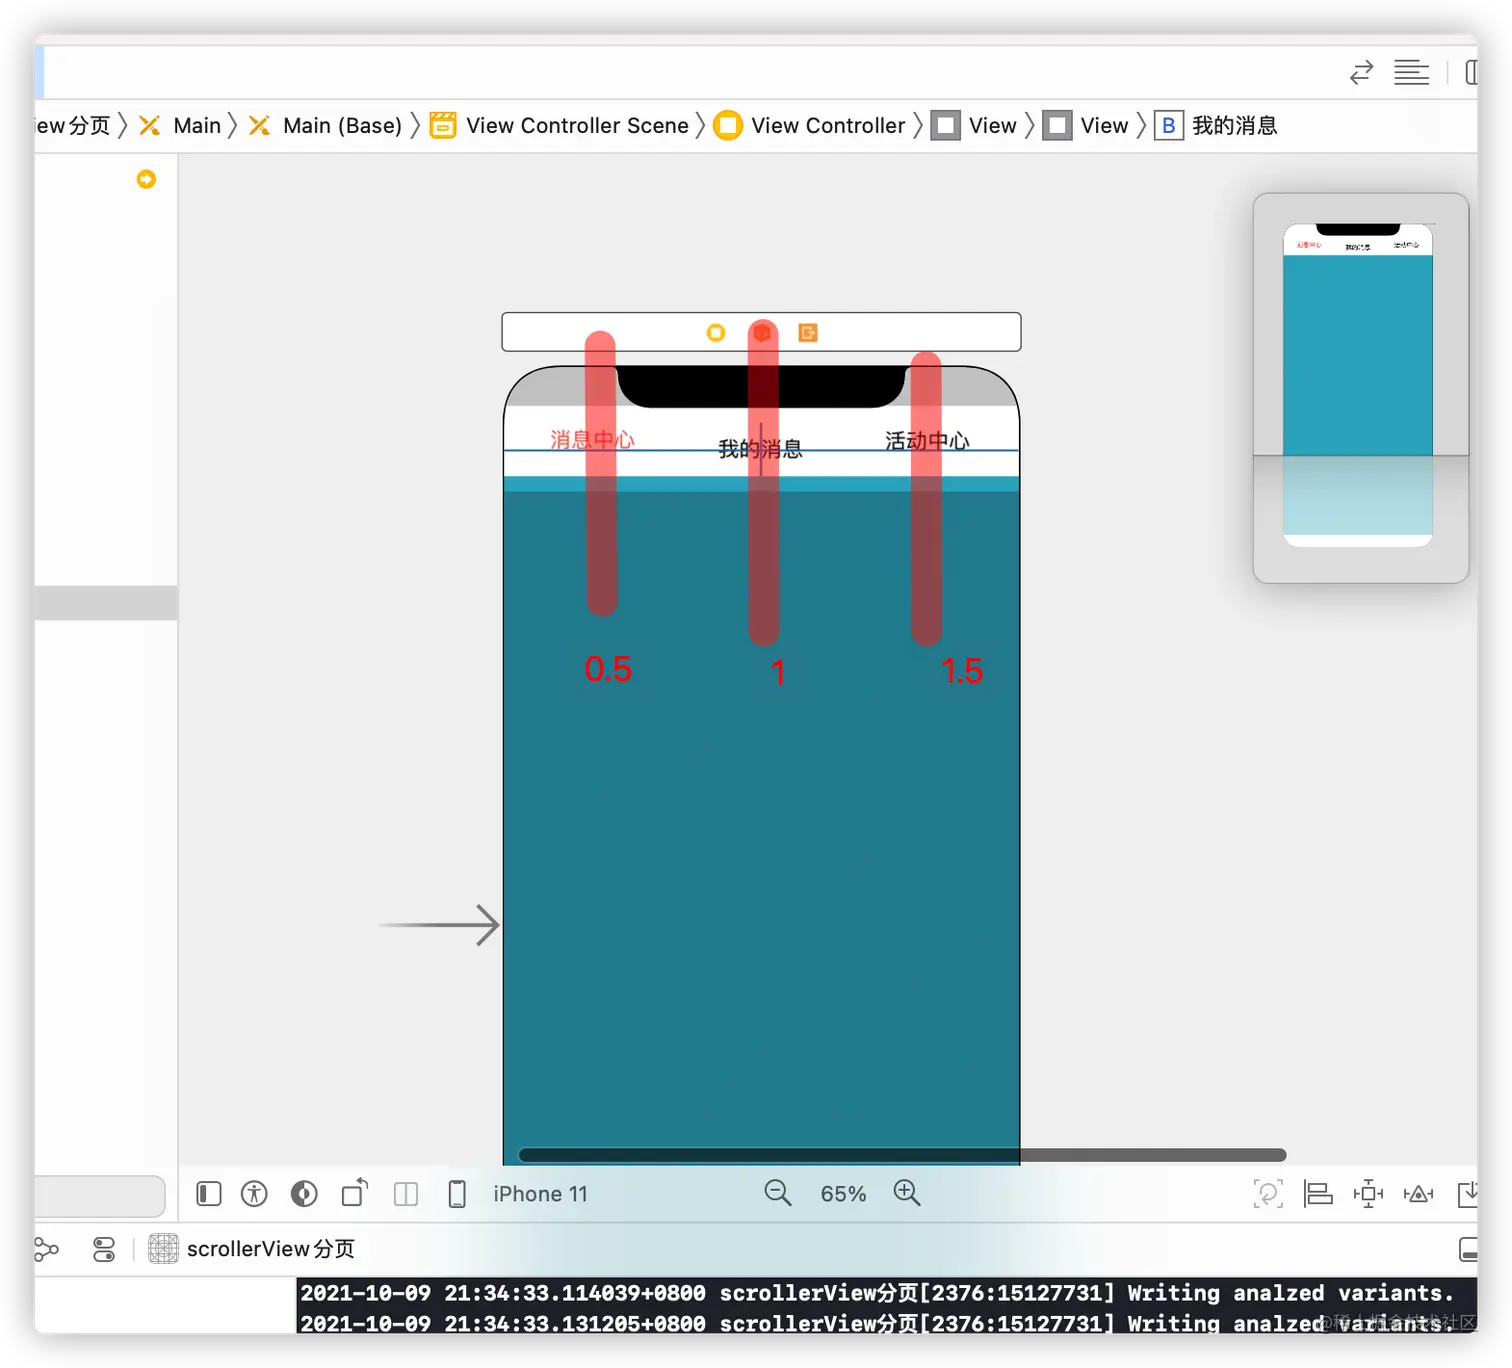Toggle the document outline panel
Screen dimensions: 1512x1368
pyautogui.click(x=208, y=1193)
